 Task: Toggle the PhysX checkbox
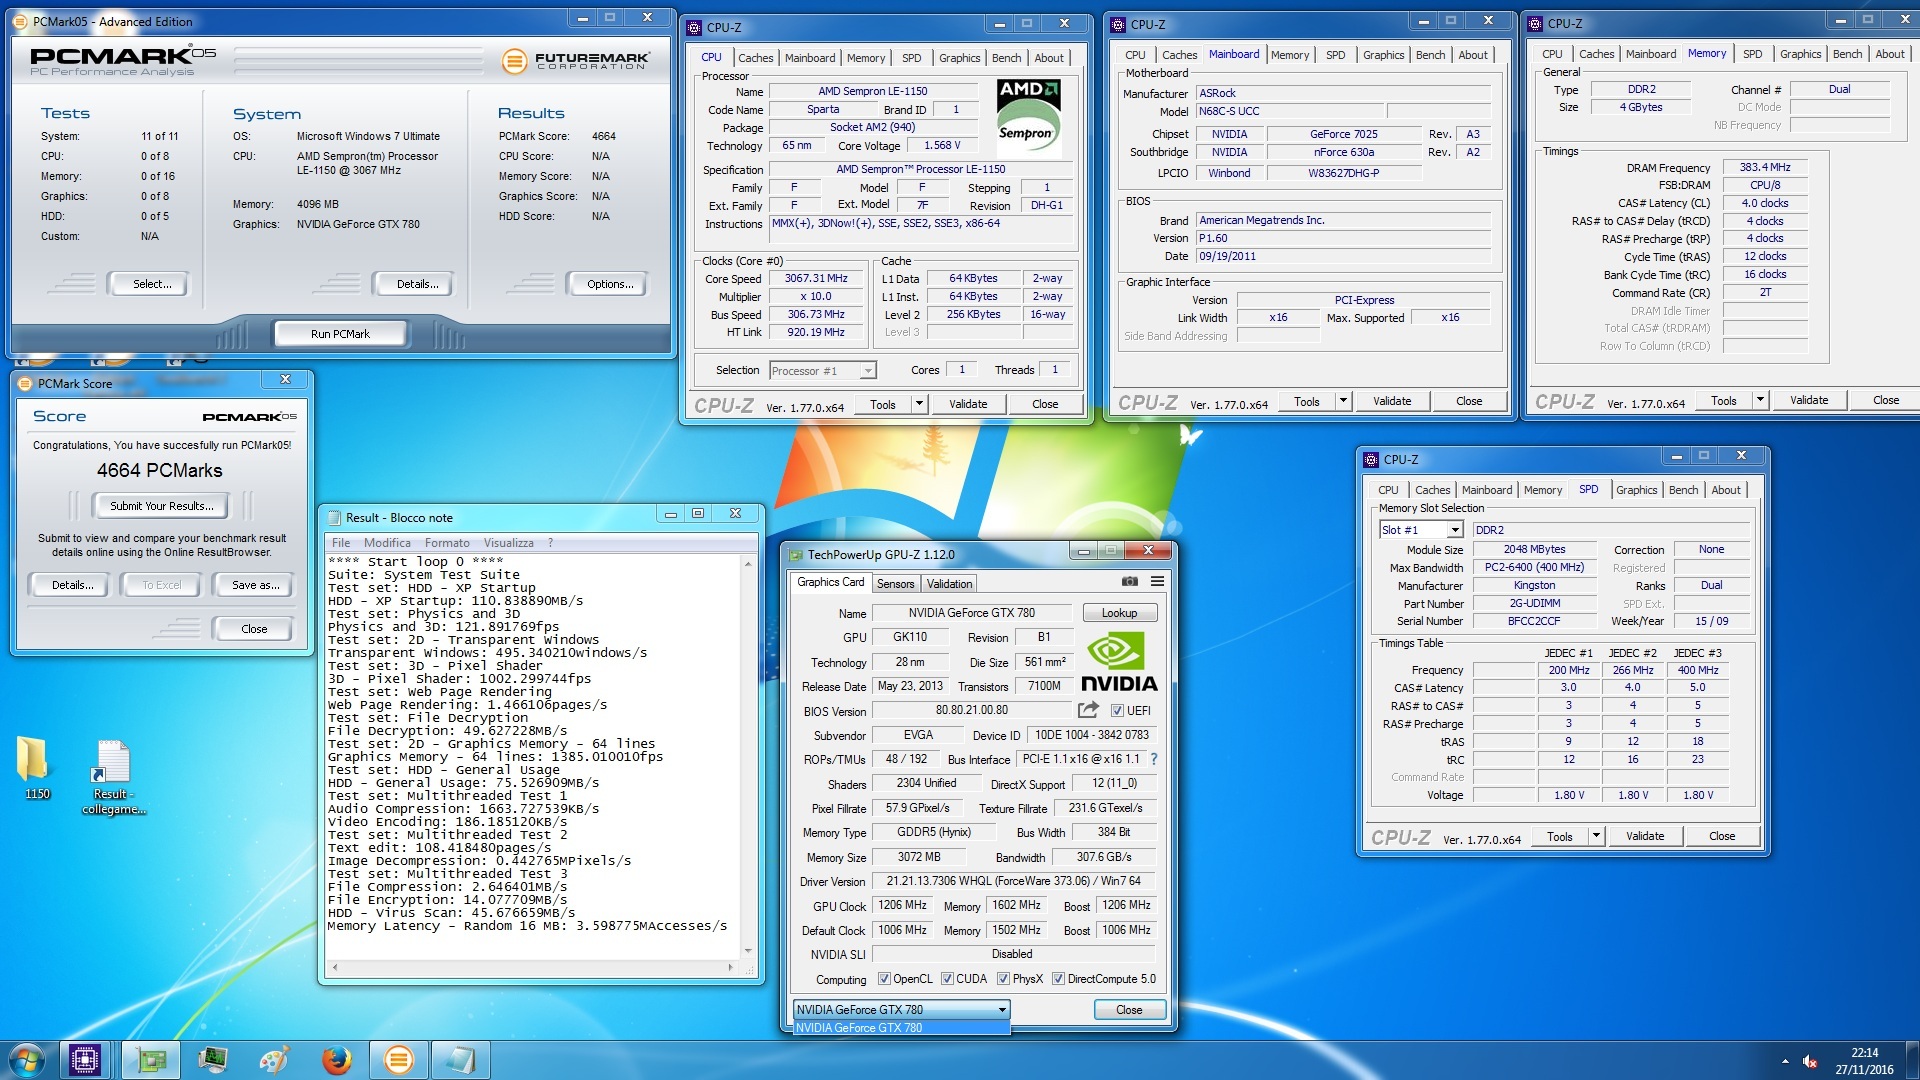[1003, 979]
